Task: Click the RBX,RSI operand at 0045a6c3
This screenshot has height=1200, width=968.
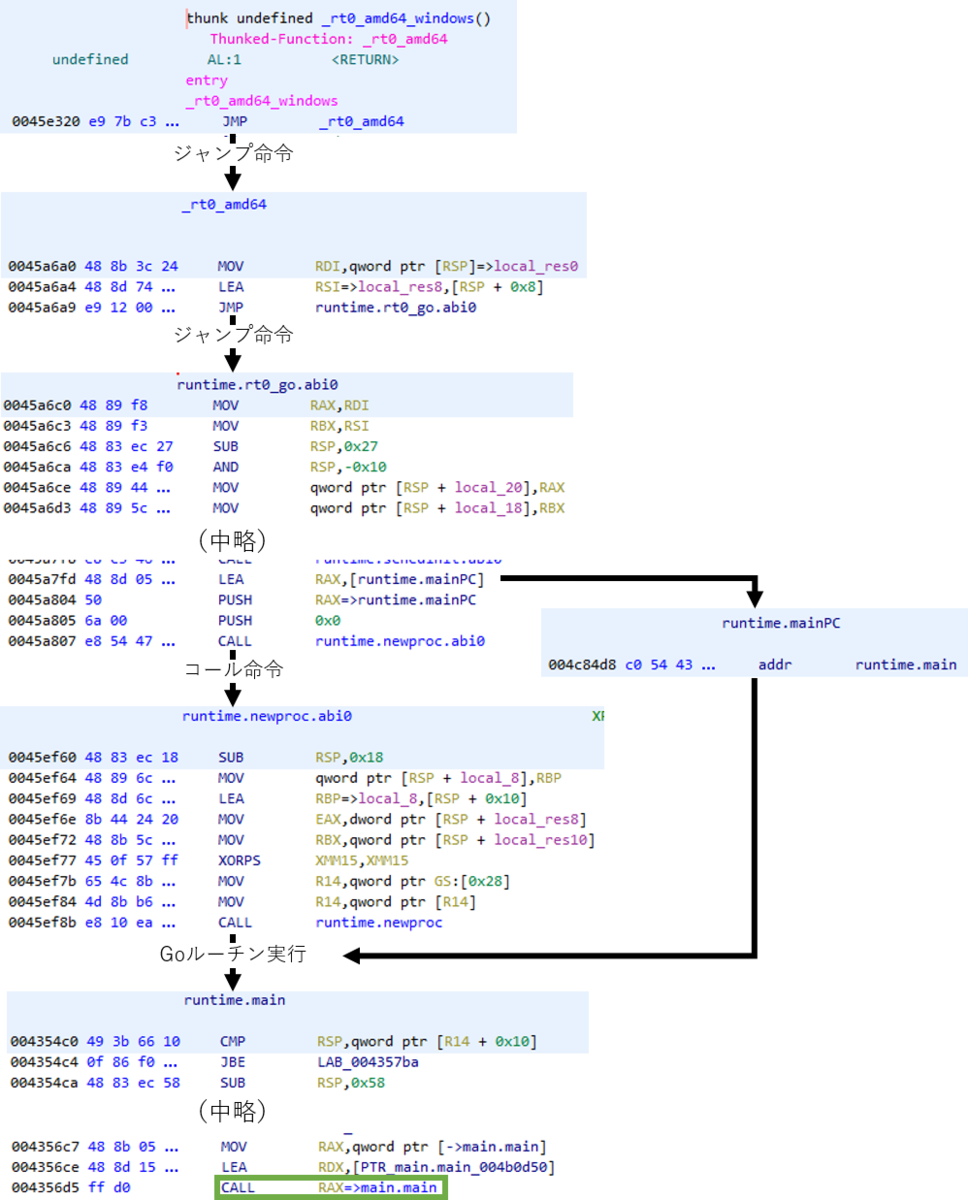Action: 340,425
